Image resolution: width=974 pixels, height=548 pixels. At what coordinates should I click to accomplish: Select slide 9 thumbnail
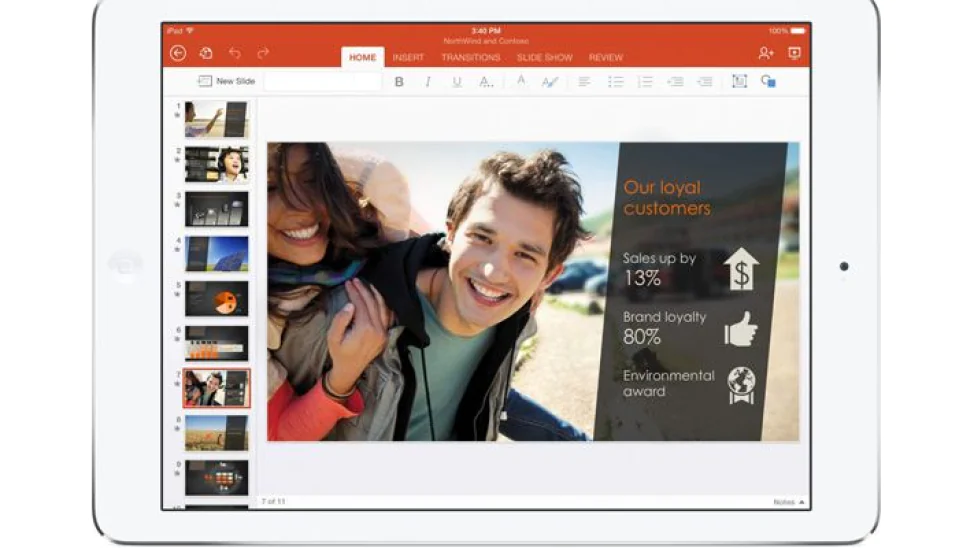216,478
